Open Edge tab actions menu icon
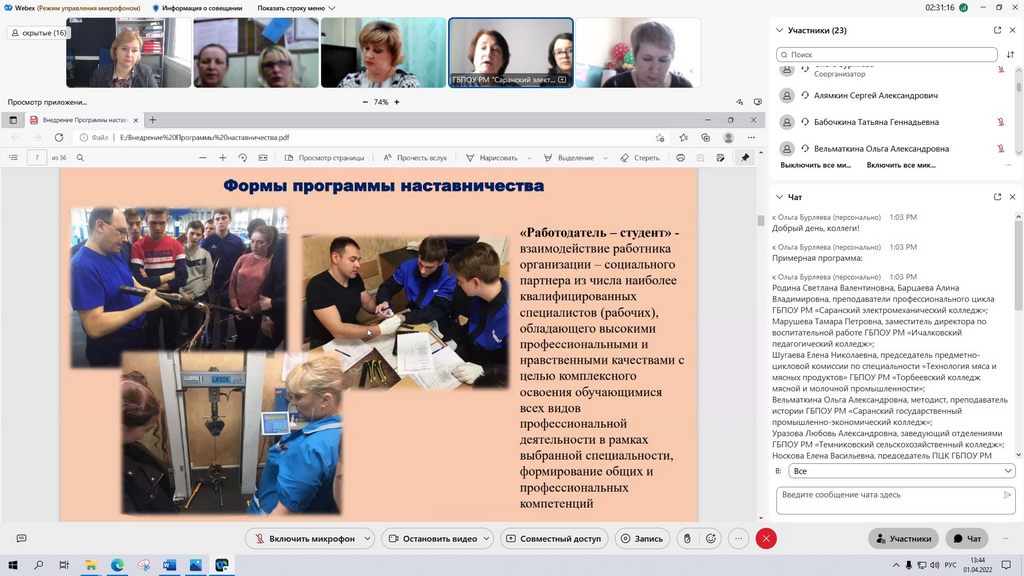 [x=13, y=120]
